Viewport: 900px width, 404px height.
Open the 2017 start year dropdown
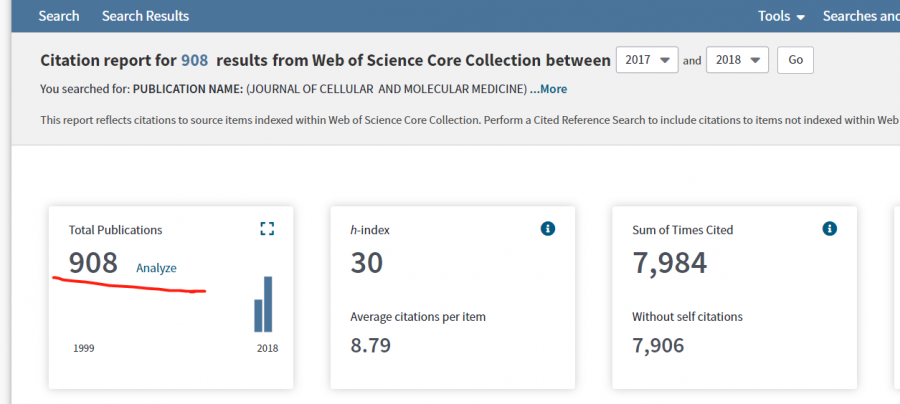point(647,60)
